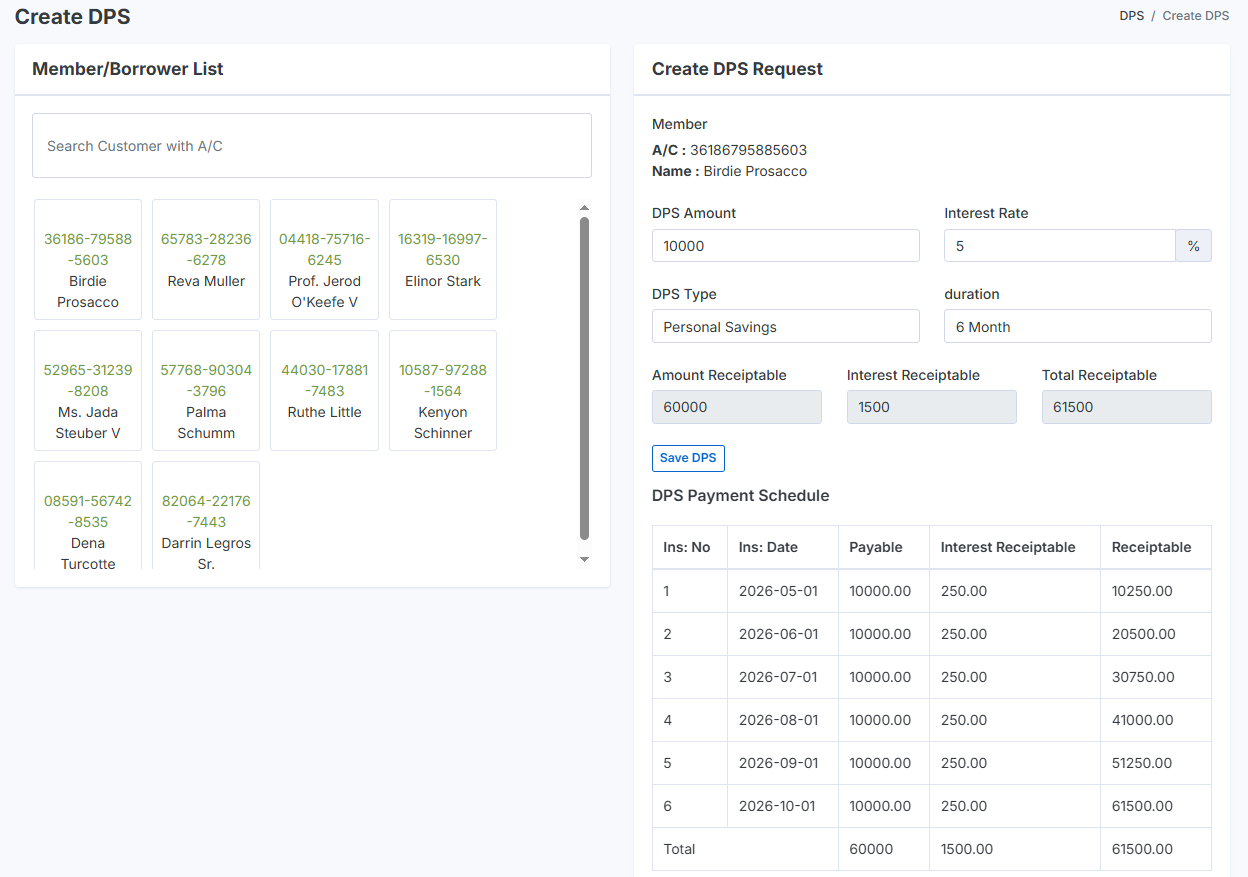The height and width of the screenshot is (877, 1248).
Task: Click the Save DPS button
Action: click(x=688, y=458)
